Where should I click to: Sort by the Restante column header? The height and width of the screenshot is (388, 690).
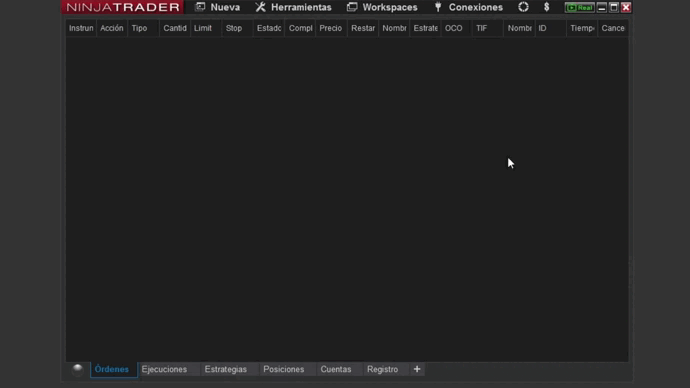(363, 28)
